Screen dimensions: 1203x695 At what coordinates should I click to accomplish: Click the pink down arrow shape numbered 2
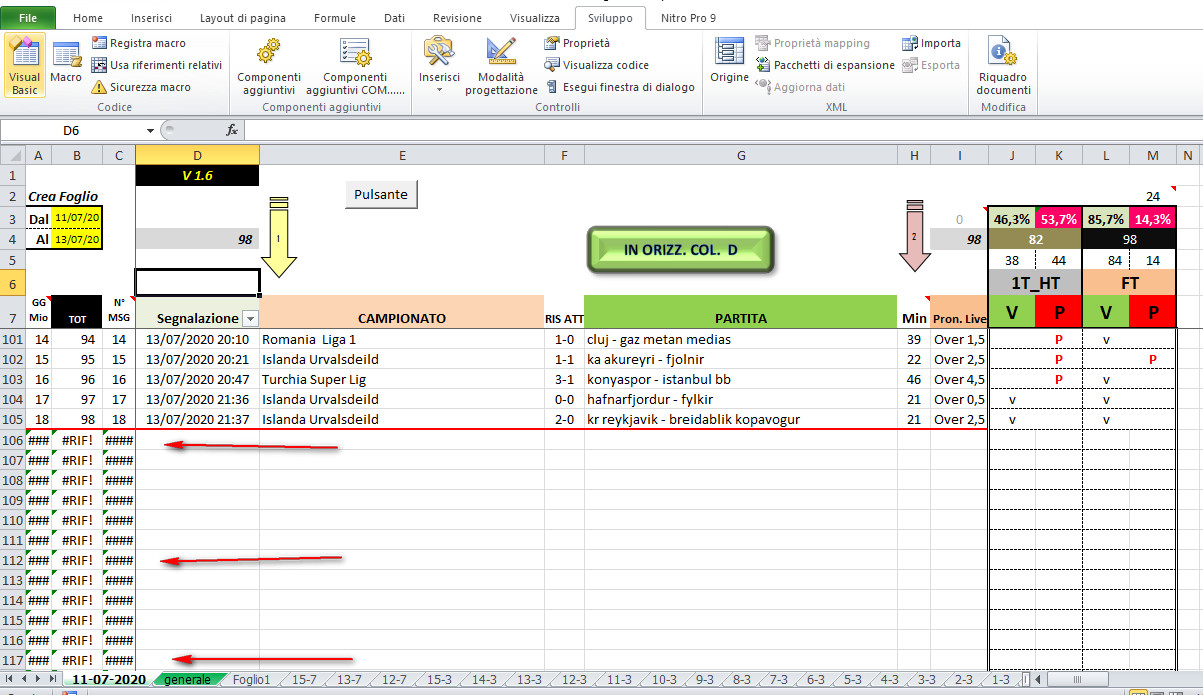[x=914, y=235]
